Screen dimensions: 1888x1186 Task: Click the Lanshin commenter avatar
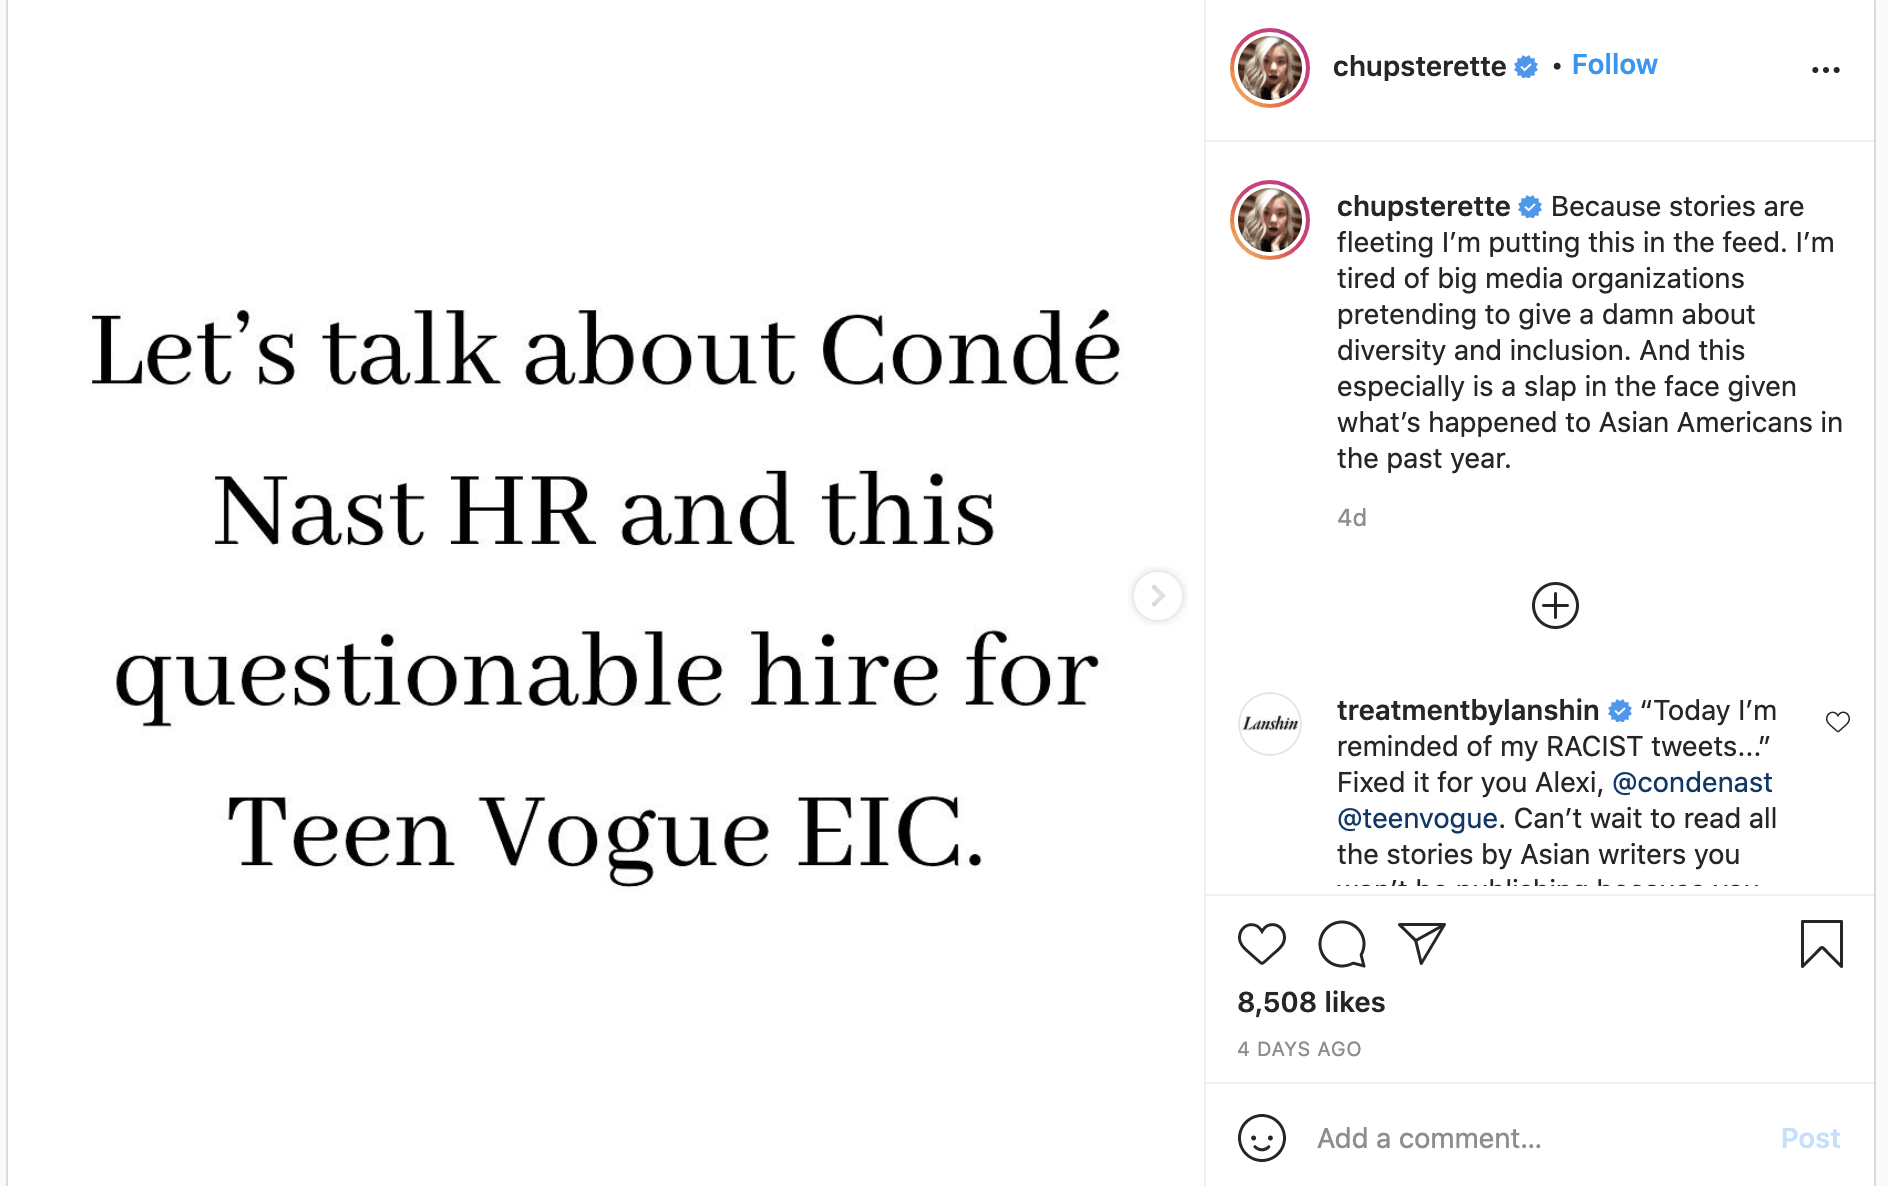[x=1270, y=723]
